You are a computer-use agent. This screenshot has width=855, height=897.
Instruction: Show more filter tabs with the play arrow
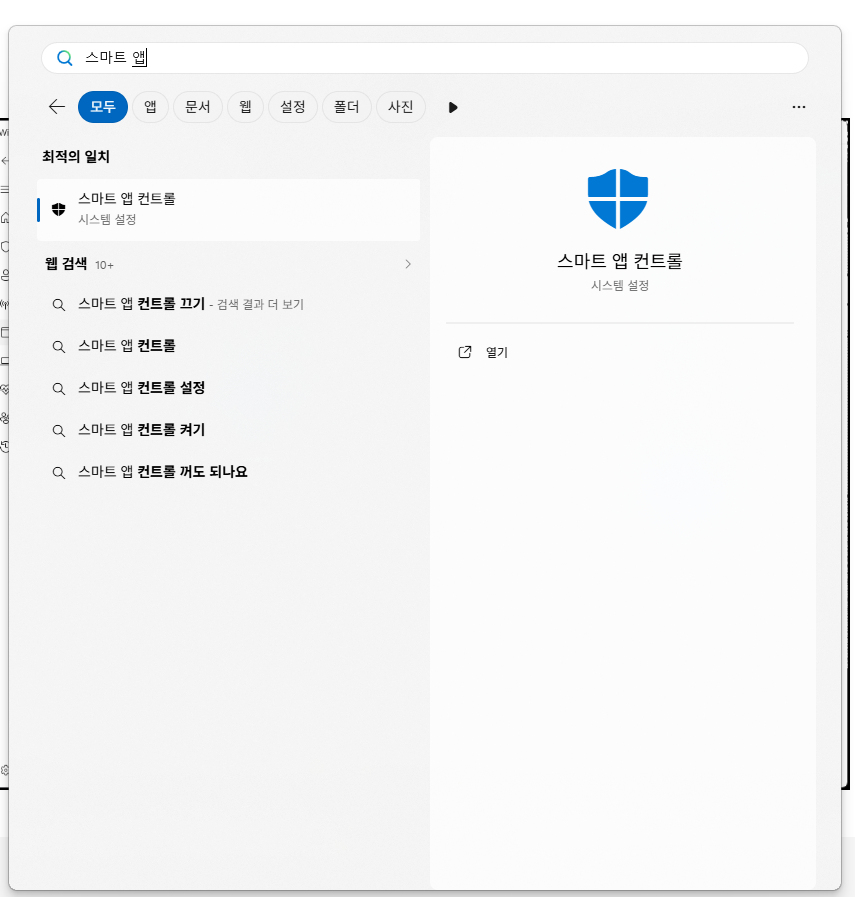point(453,108)
